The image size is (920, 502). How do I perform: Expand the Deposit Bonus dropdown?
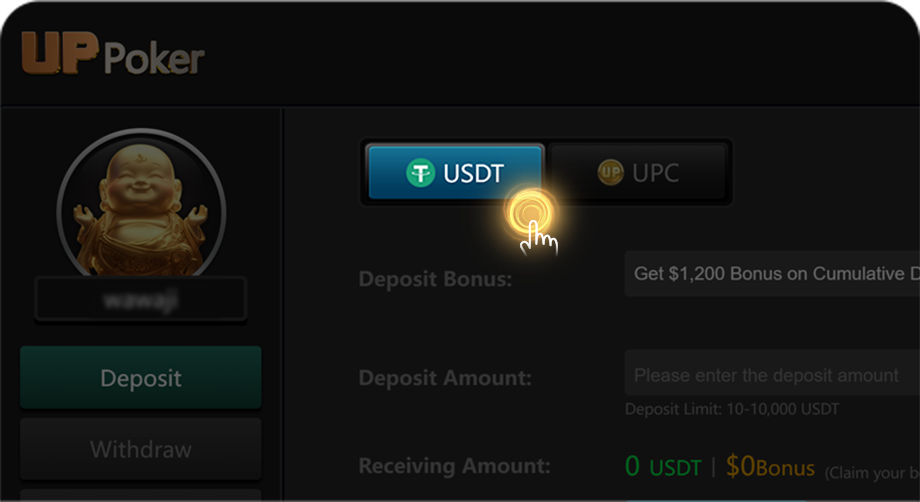point(770,273)
